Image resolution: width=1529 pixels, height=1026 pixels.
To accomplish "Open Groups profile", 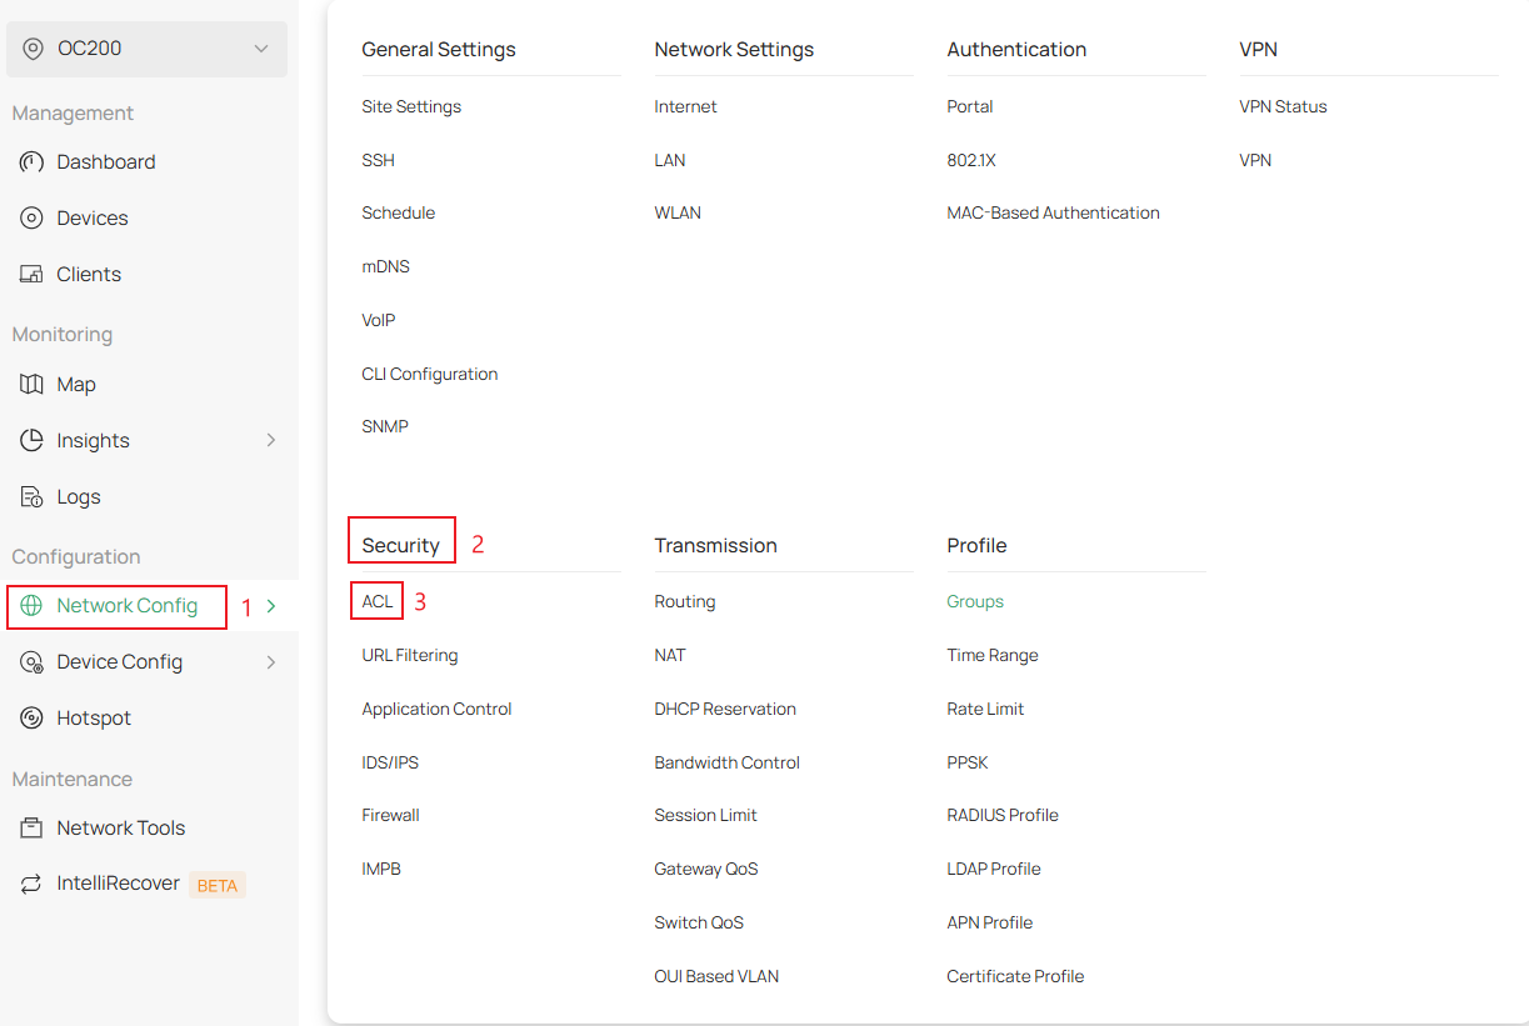I will (975, 601).
